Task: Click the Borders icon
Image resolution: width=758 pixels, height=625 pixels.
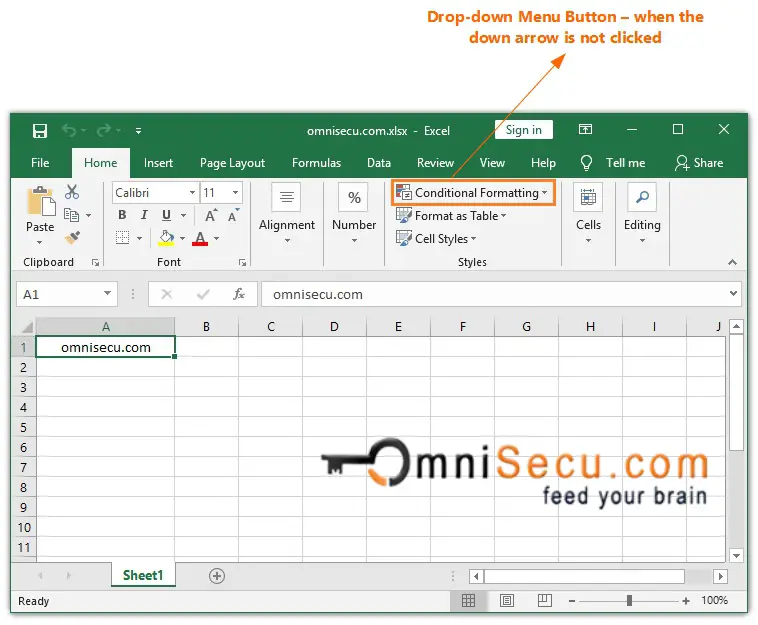Action: pos(122,238)
